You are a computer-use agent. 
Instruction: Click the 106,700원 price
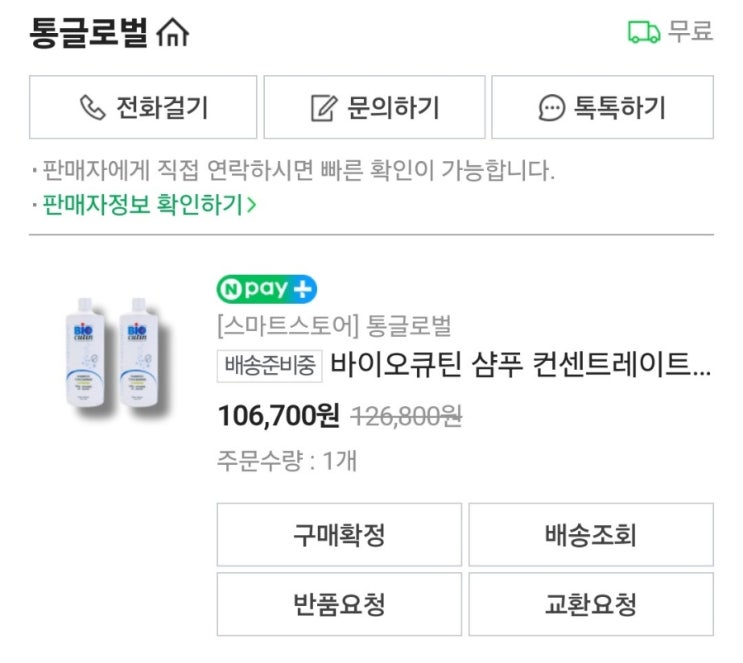278,415
